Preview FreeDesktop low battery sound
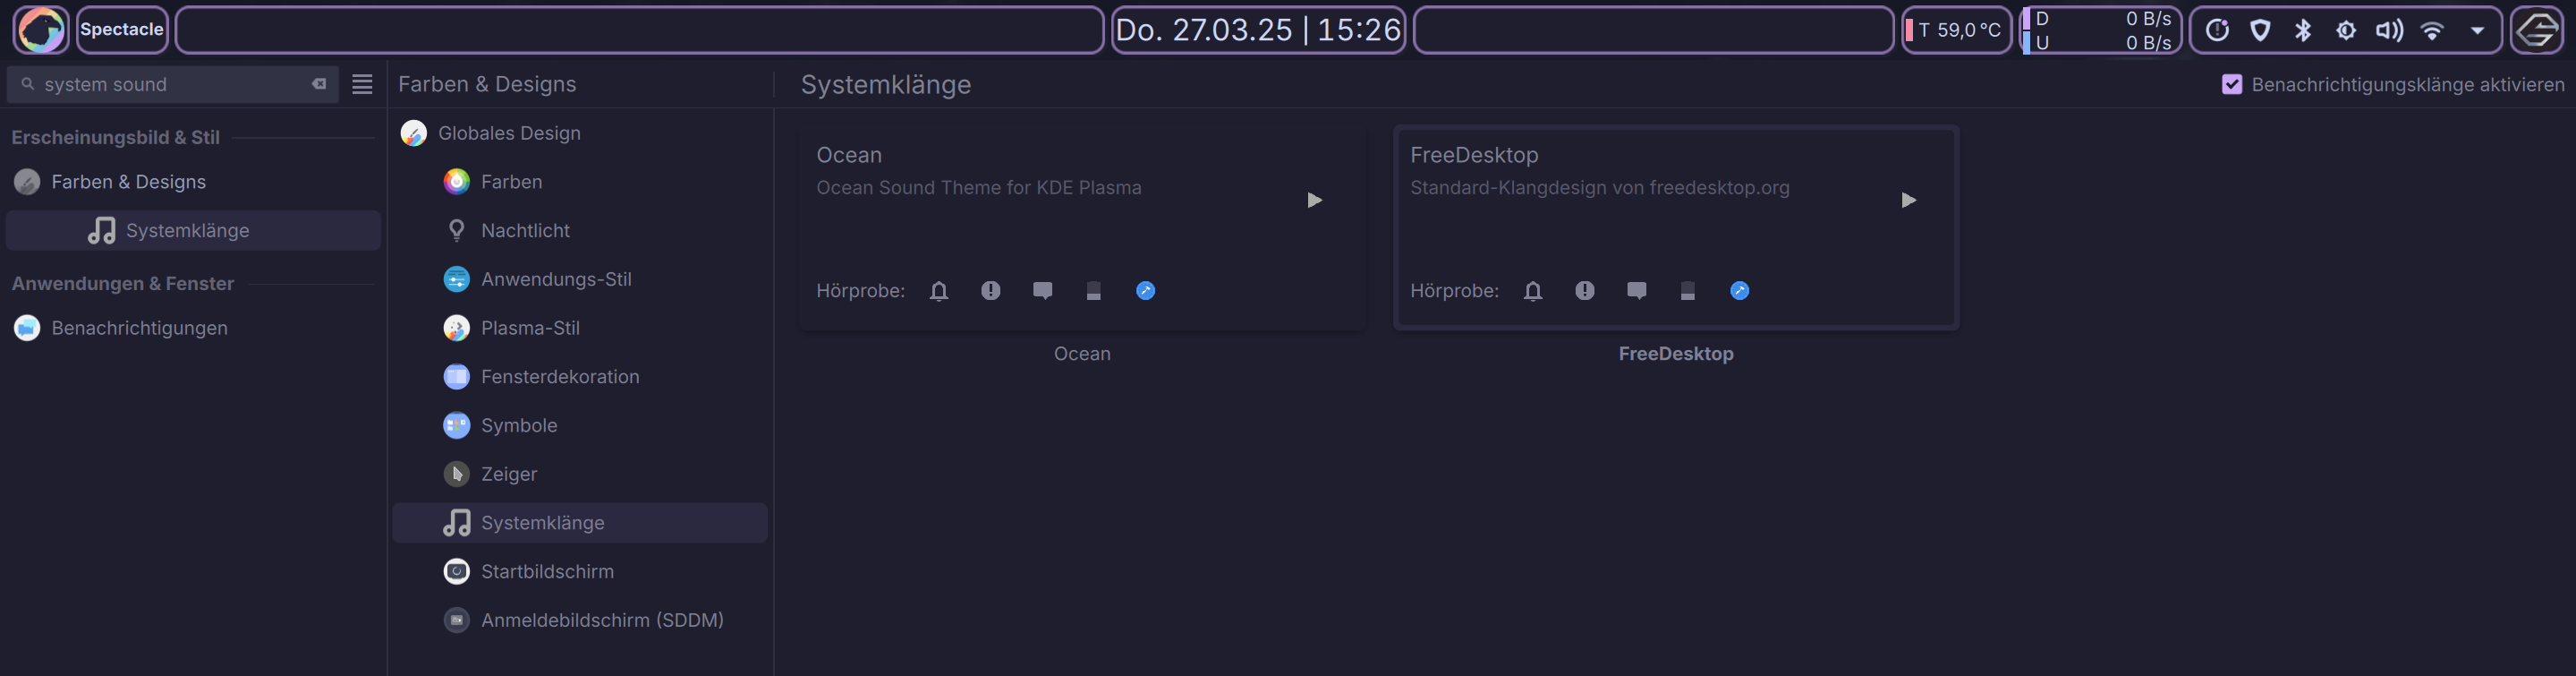Screen dimensions: 2576x676 [x=1688, y=291]
